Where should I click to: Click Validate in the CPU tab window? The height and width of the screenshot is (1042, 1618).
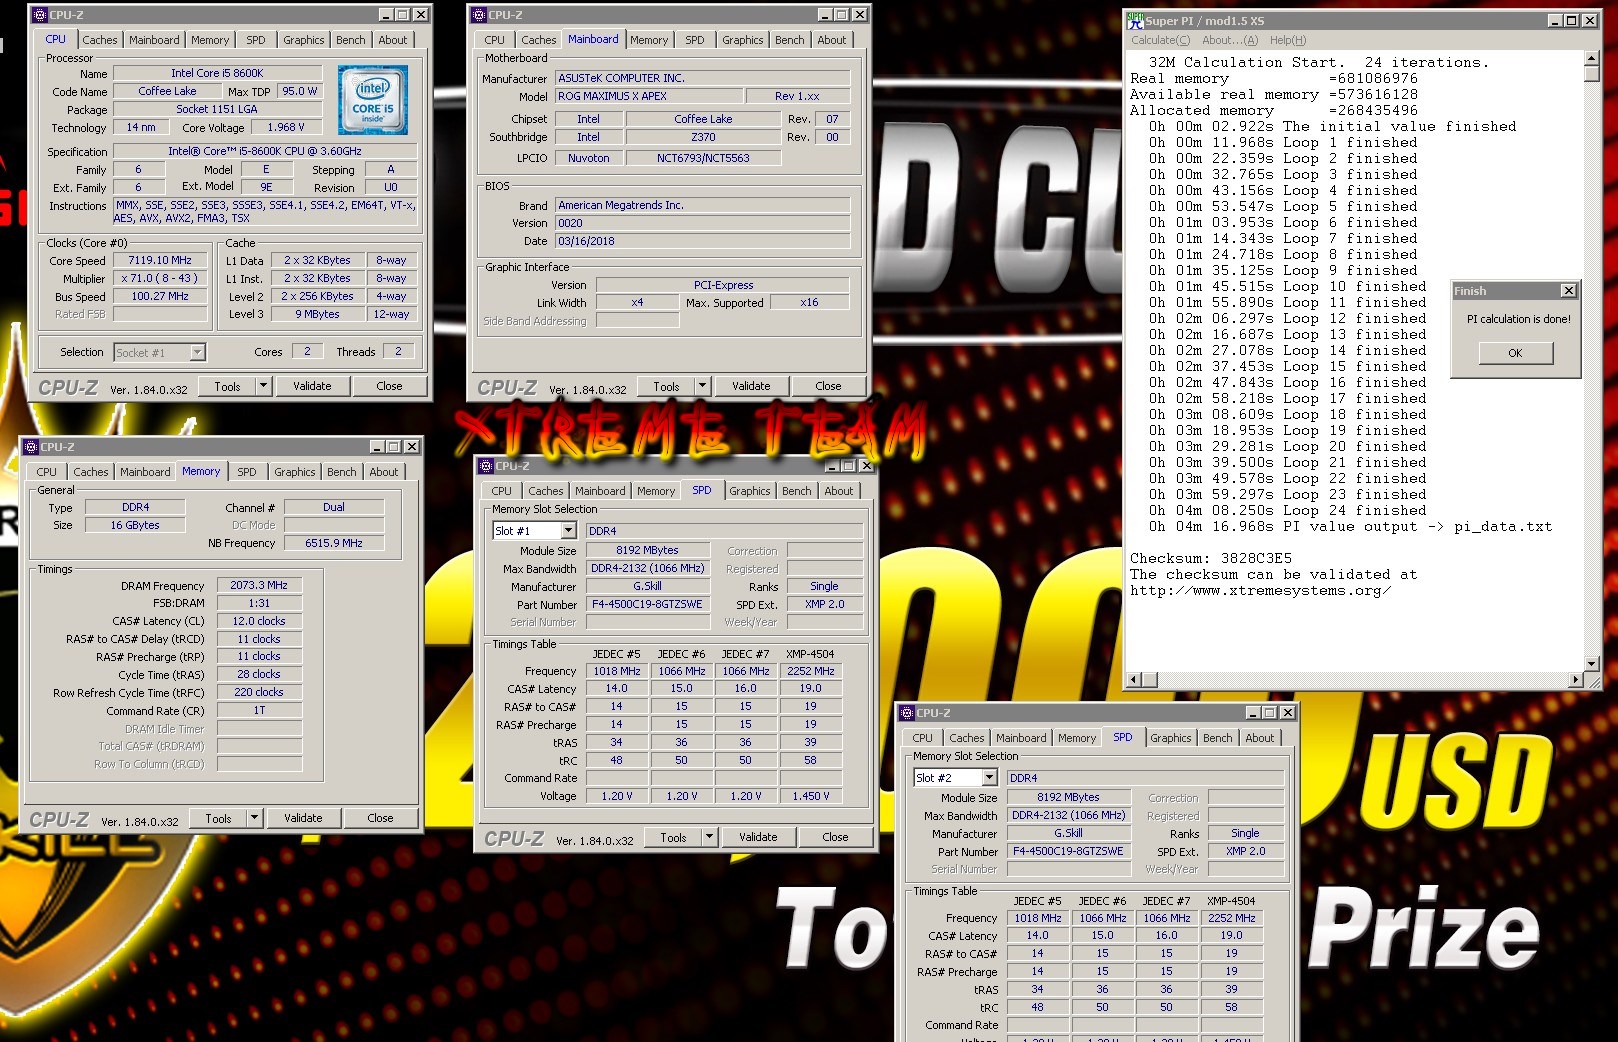click(312, 386)
